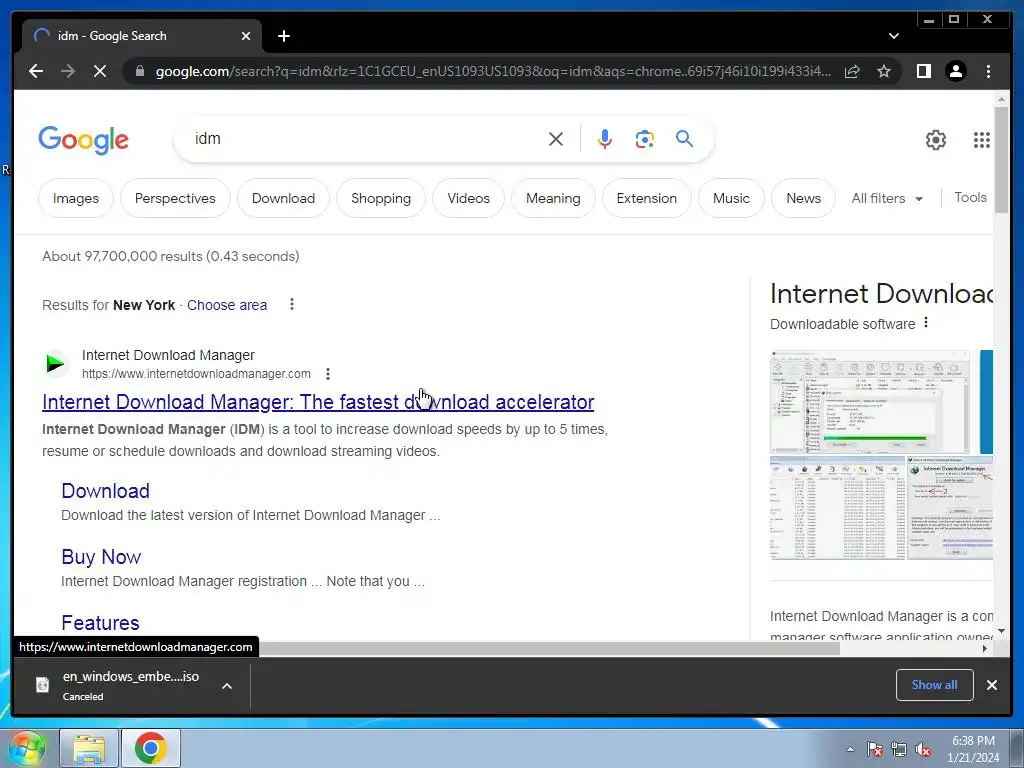Open the Google apps grid
The width and height of the screenshot is (1024, 768).
click(982, 140)
